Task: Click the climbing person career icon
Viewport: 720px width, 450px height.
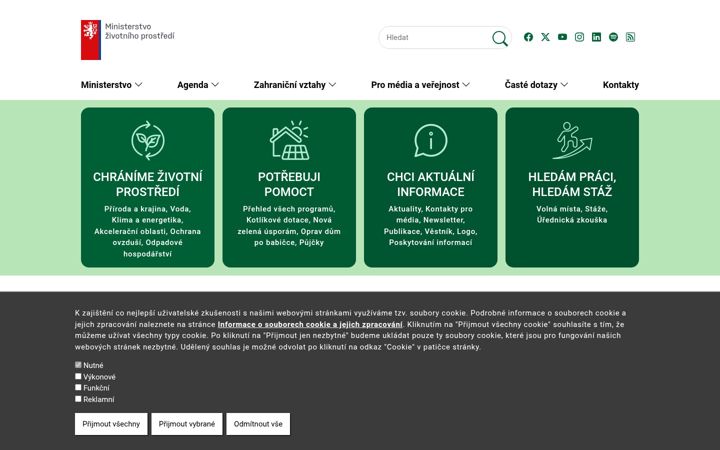Action: pyautogui.click(x=572, y=141)
